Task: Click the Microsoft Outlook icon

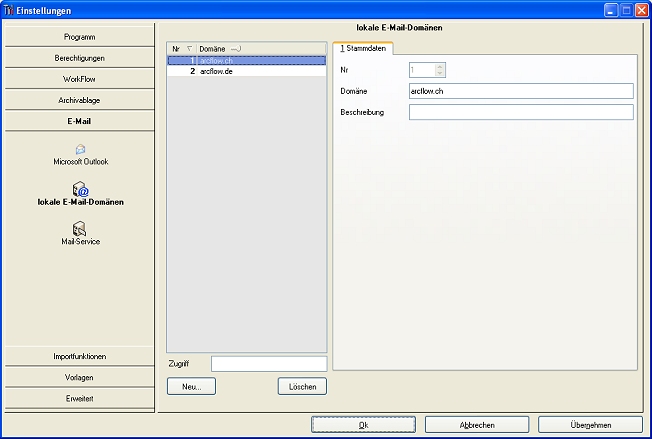Action: [80, 150]
